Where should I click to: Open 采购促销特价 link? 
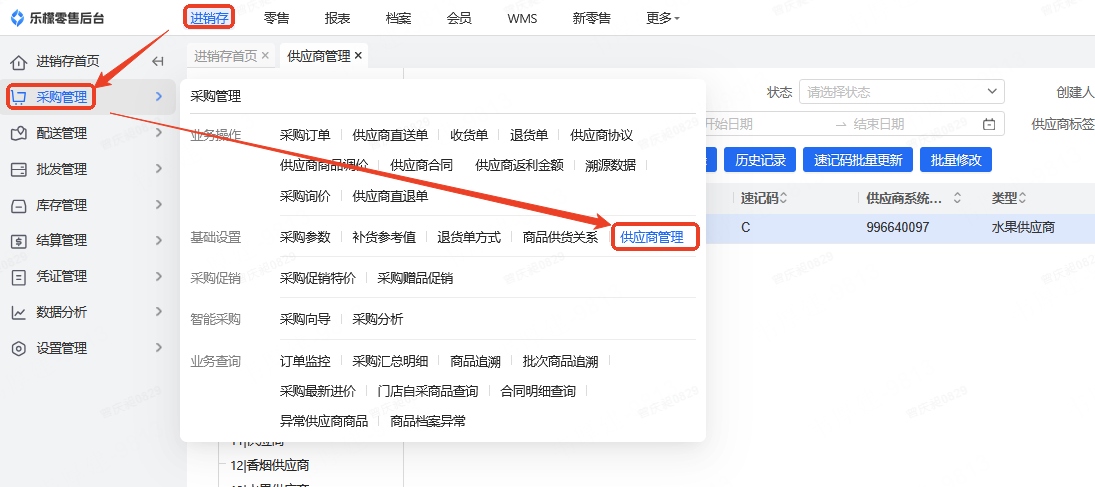pos(318,278)
